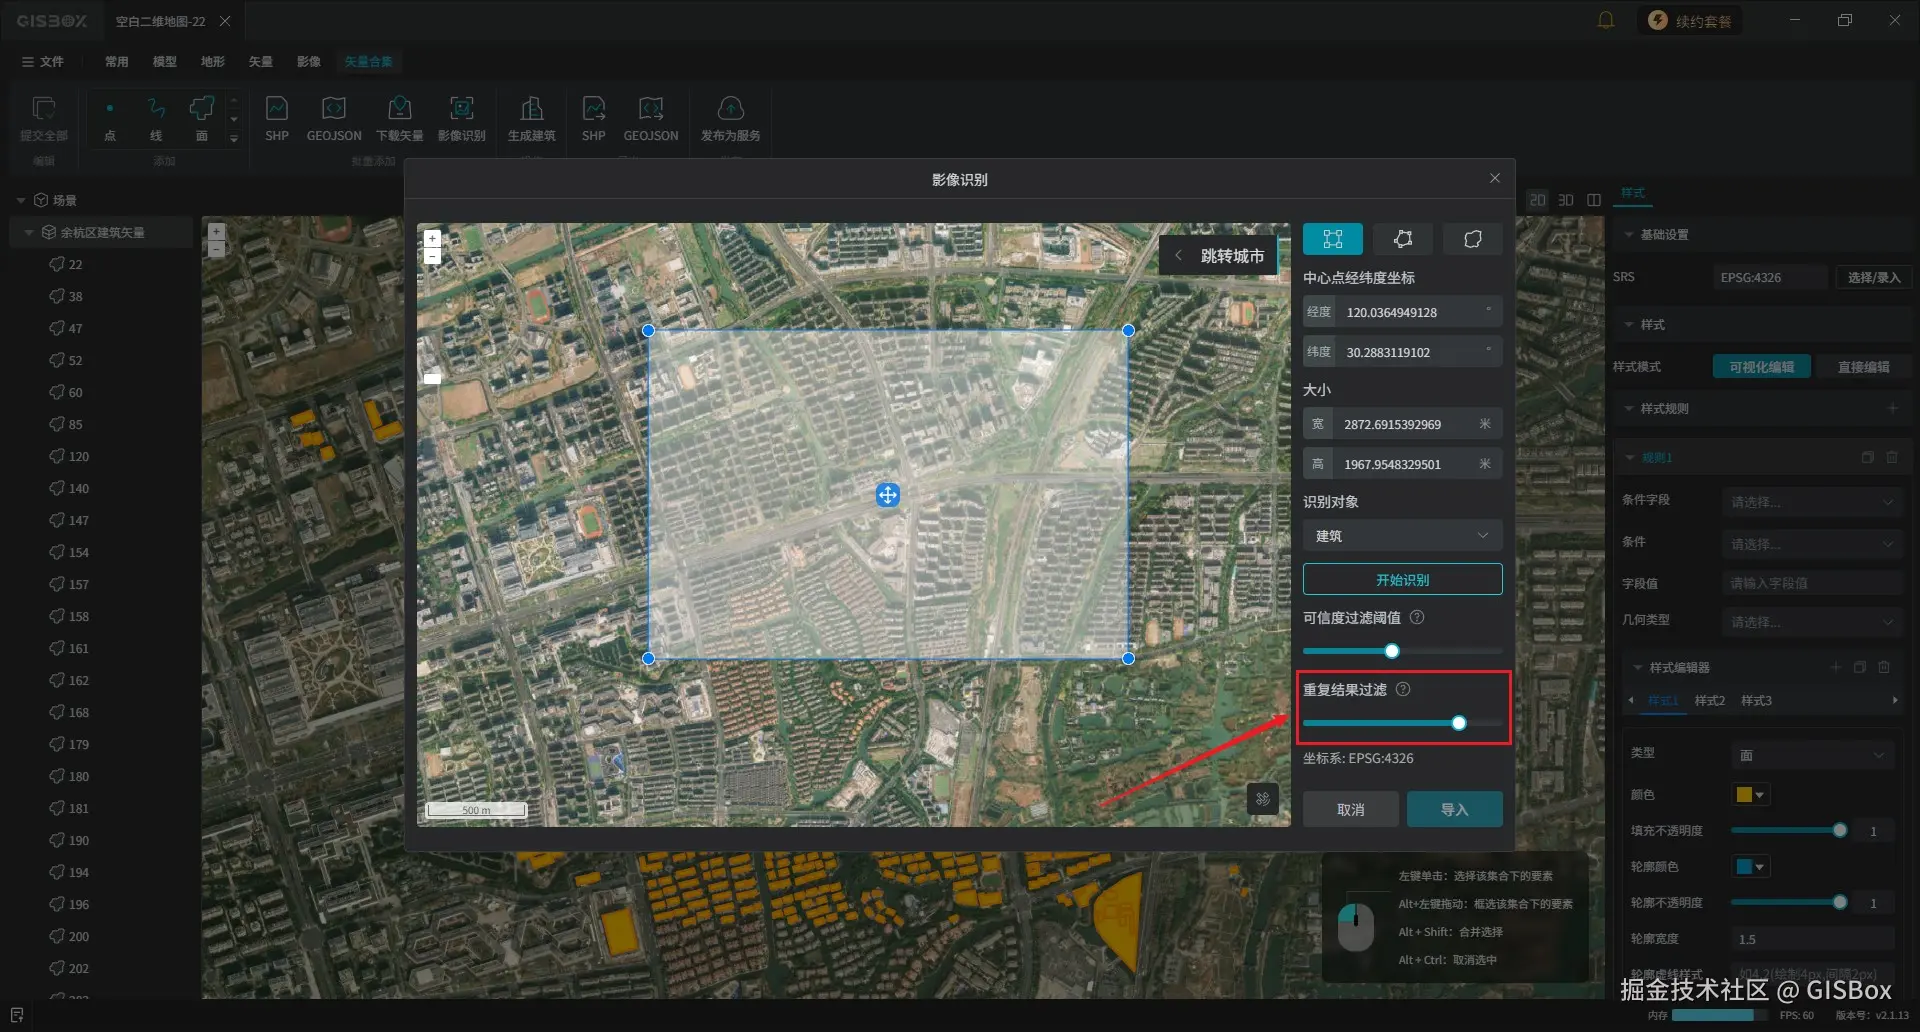Click the GEOJSON batch-add tool
The height and width of the screenshot is (1032, 1920).
point(334,119)
